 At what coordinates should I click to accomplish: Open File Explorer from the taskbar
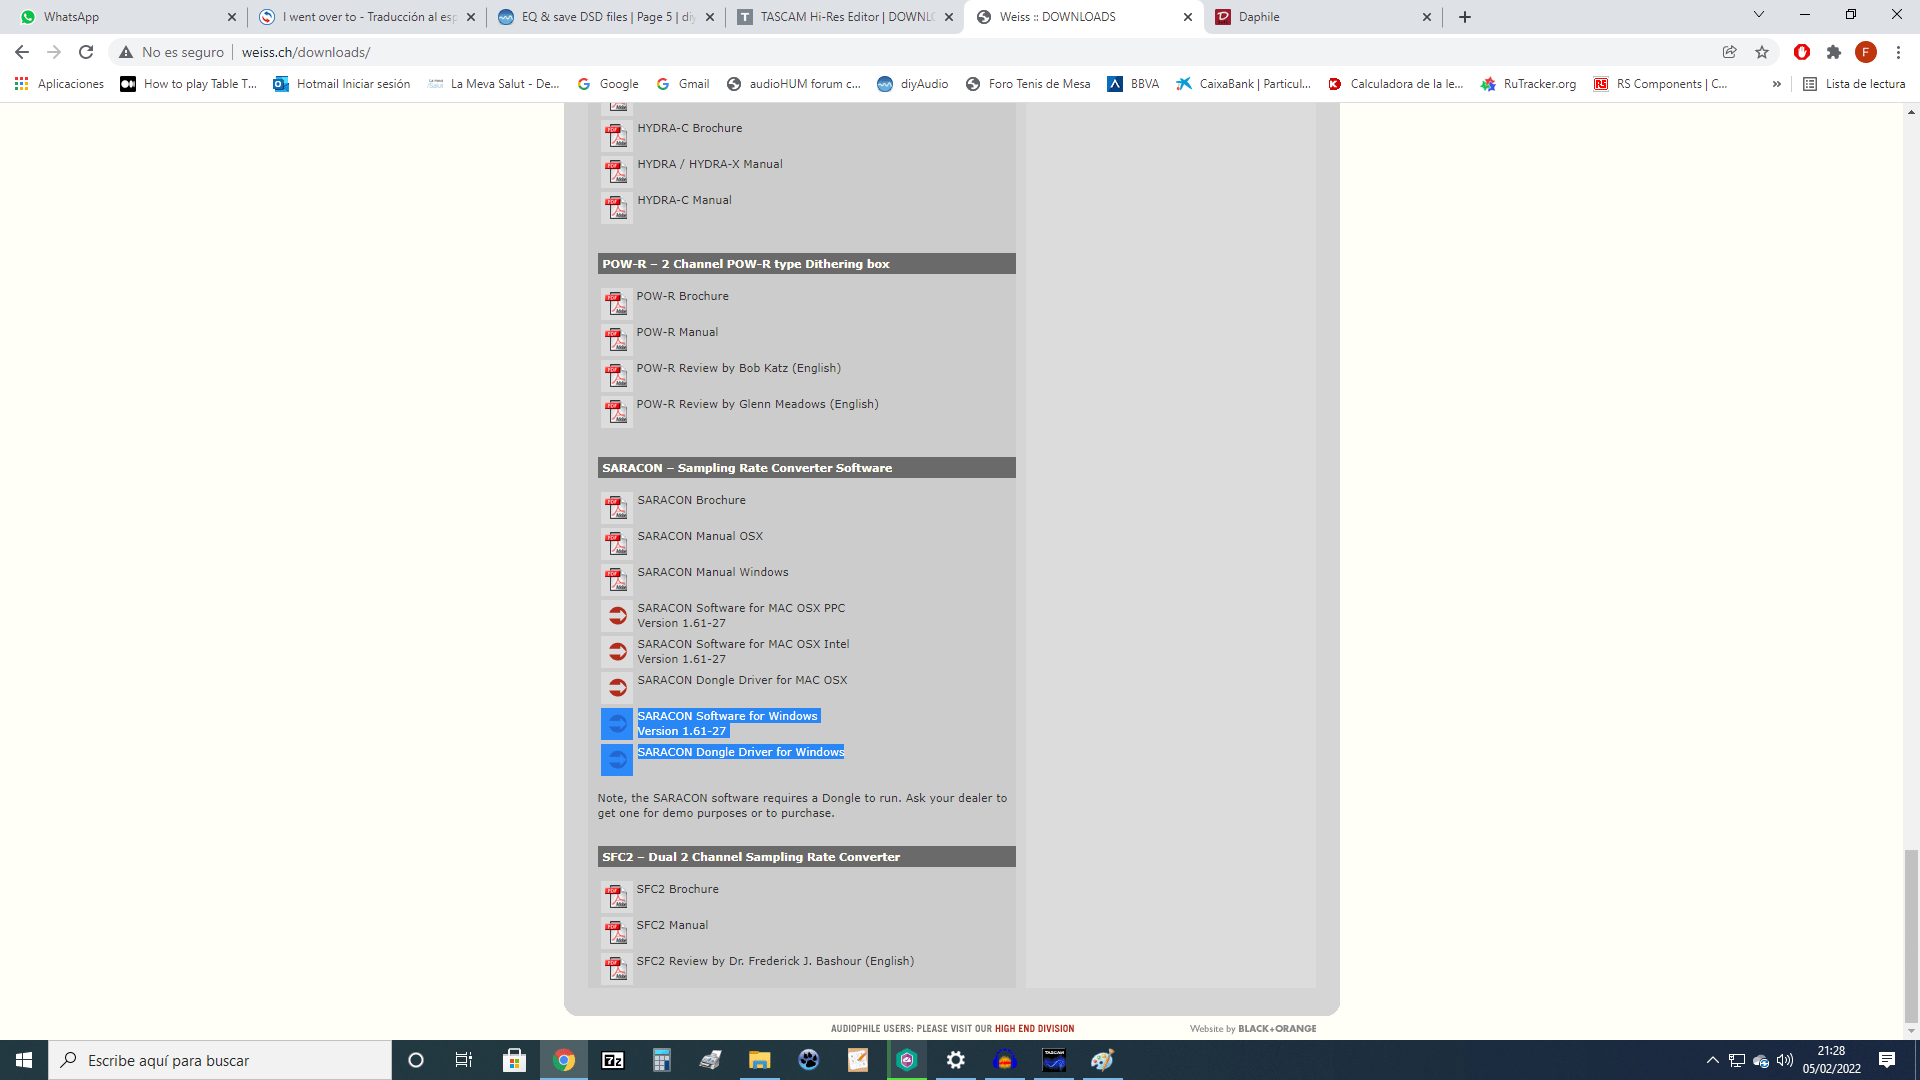760,1060
